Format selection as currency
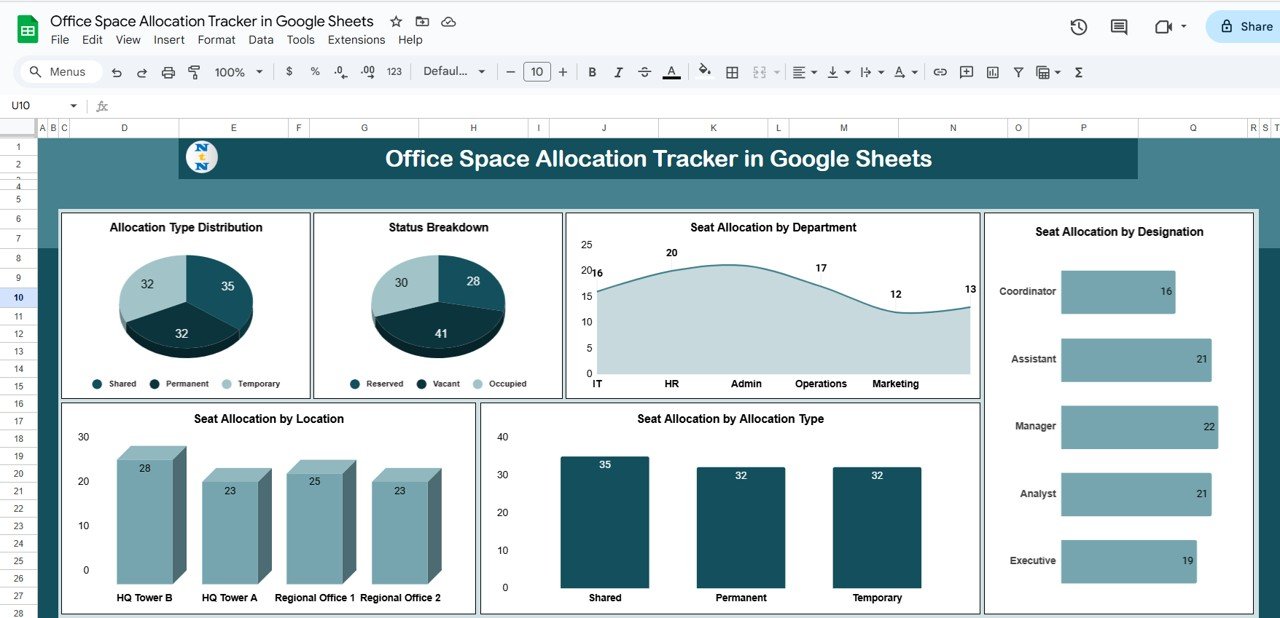Viewport: 1280px width, 618px height. point(289,71)
